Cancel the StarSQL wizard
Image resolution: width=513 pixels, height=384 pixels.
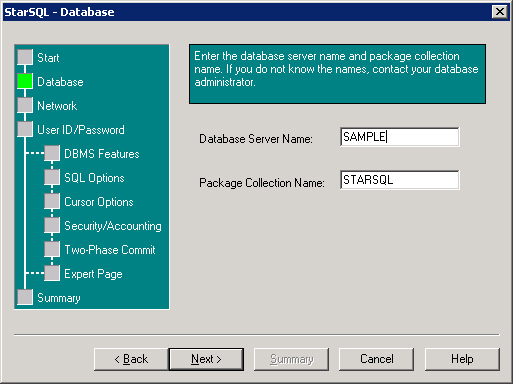pyautogui.click(x=376, y=359)
